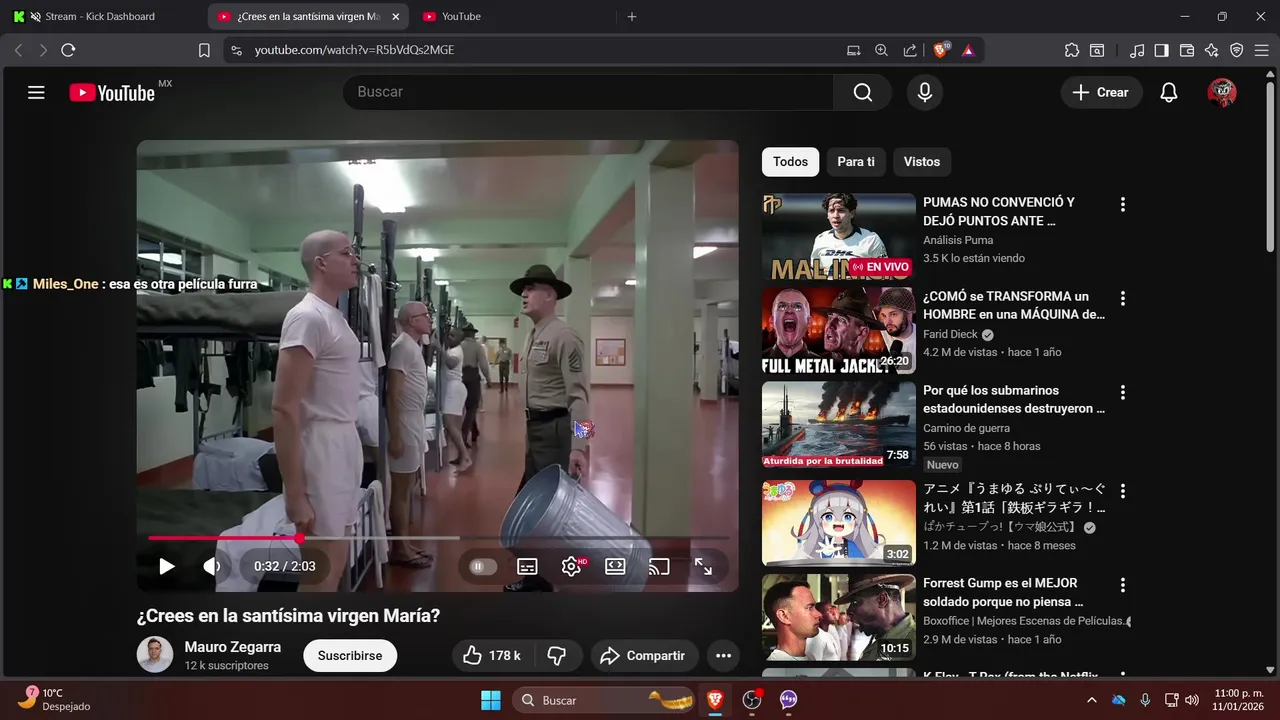Open browser zoom magnifier icon
Screen dimensions: 1280x720
pyautogui.click(x=881, y=50)
